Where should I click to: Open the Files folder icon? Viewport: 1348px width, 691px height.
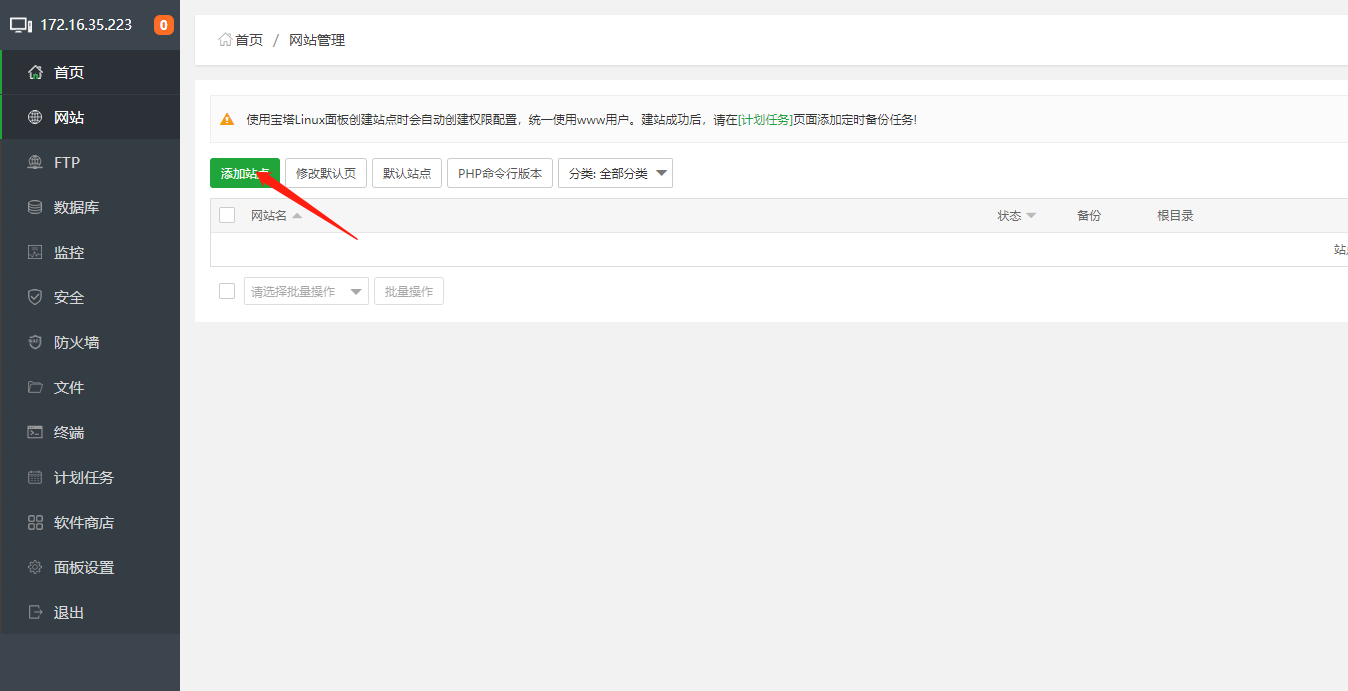coord(36,387)
